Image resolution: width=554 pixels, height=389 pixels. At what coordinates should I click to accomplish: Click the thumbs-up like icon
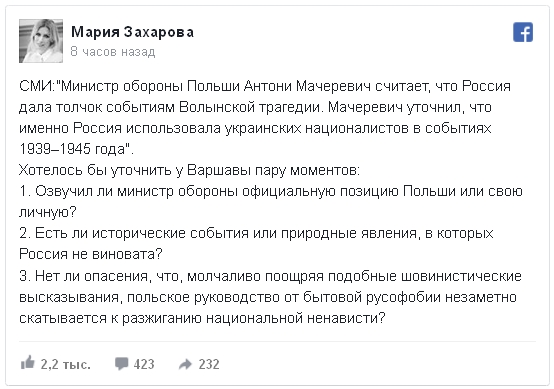coord(28,363)
